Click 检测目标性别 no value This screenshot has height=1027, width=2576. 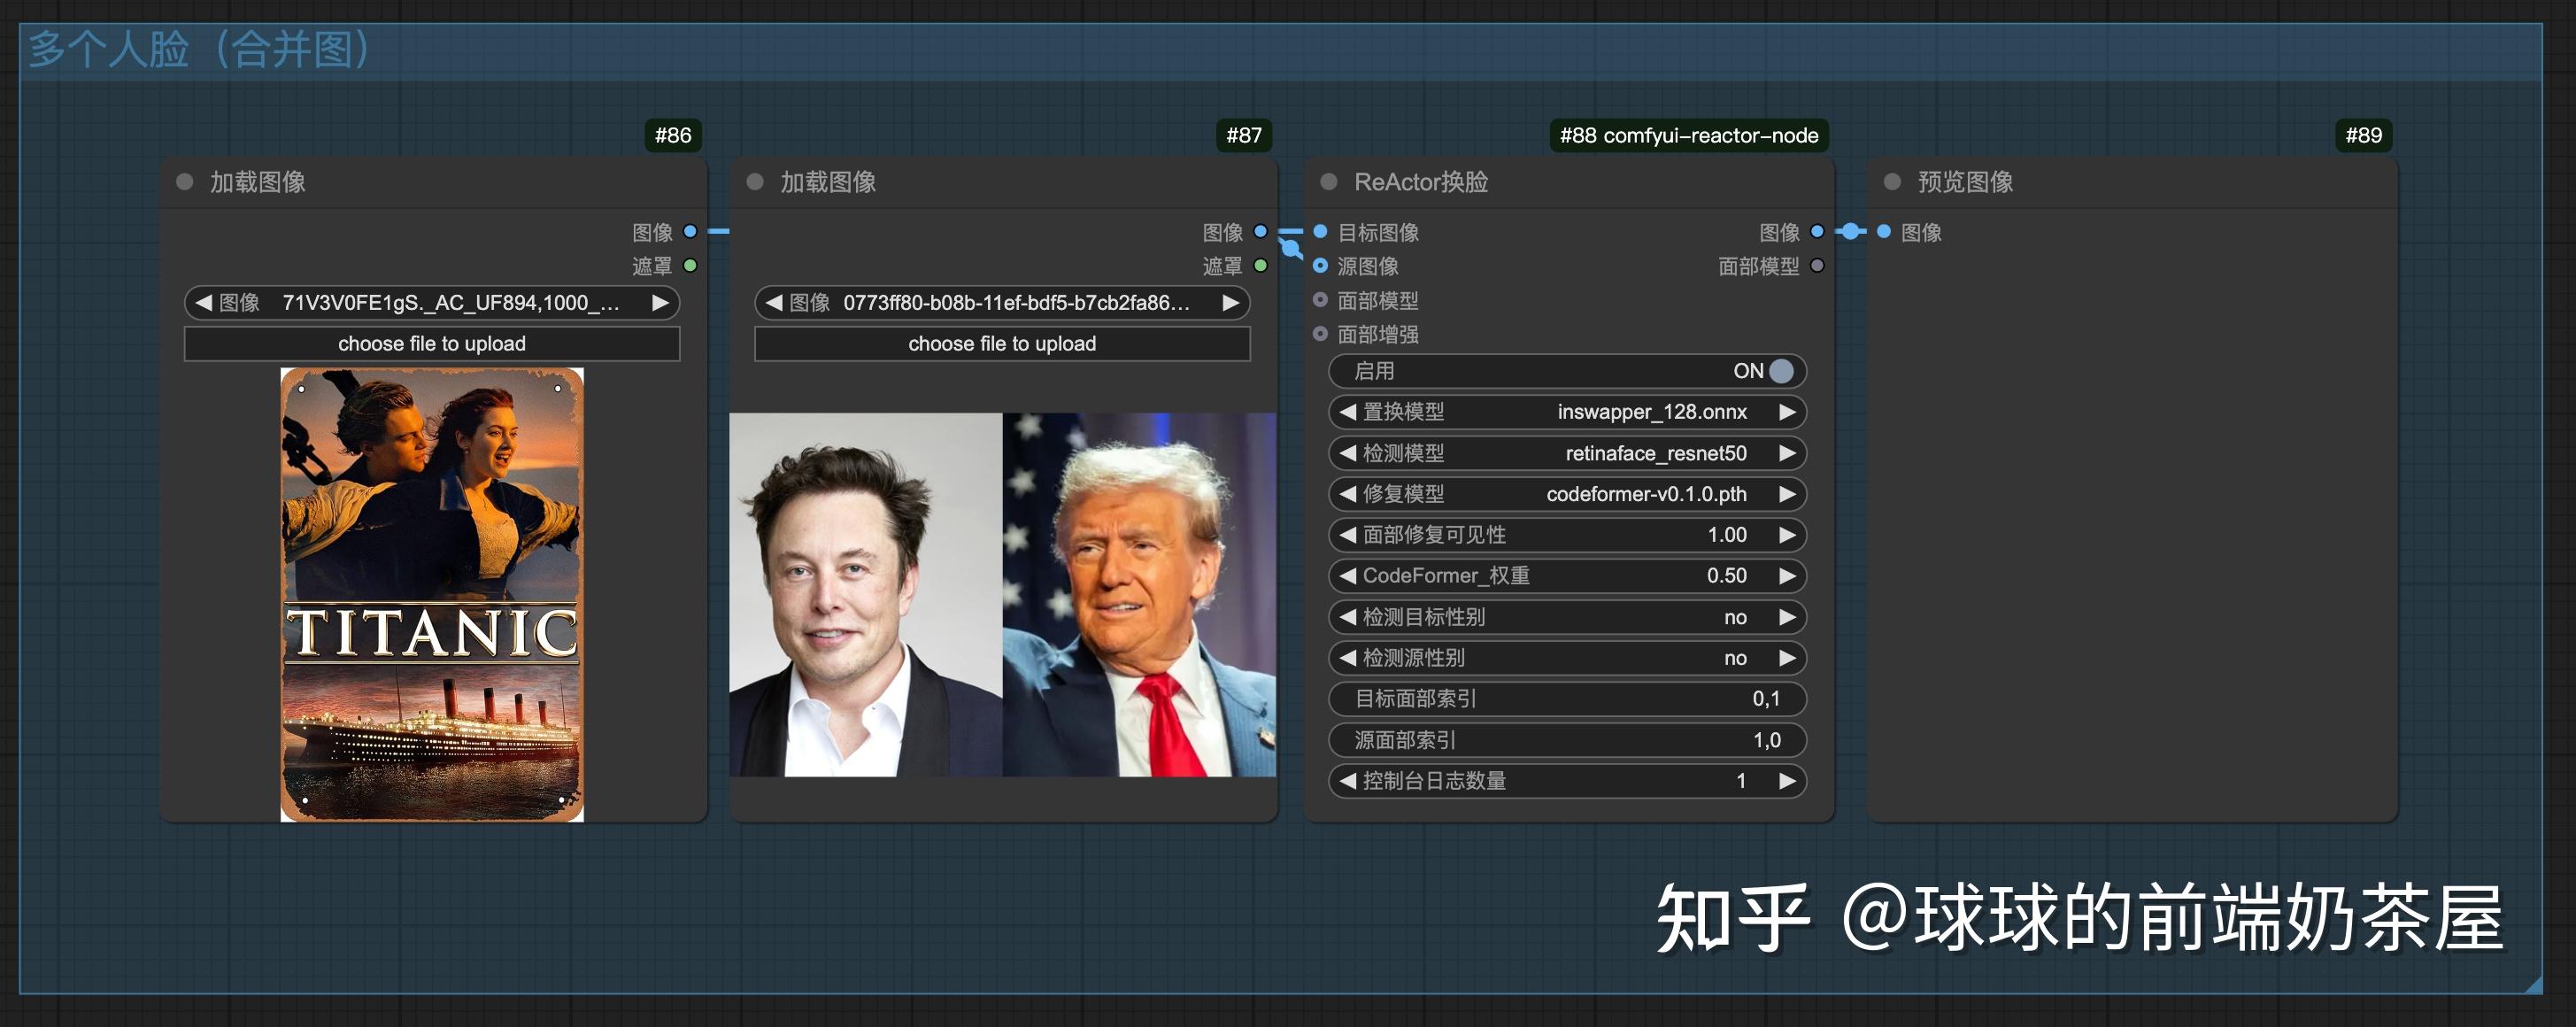pos(1735,617)
